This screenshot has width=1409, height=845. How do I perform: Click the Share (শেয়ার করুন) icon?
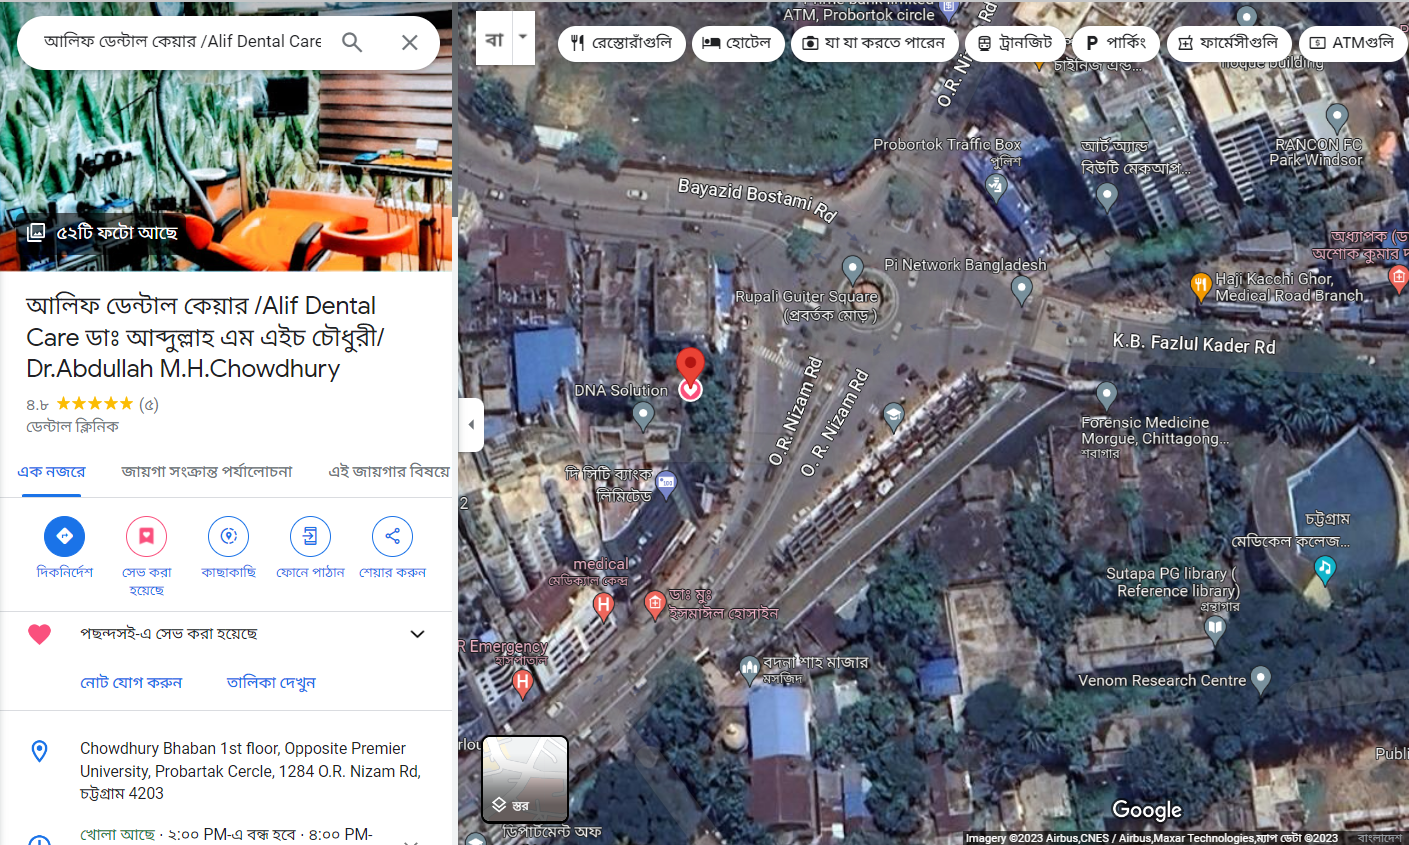(392, 536)
